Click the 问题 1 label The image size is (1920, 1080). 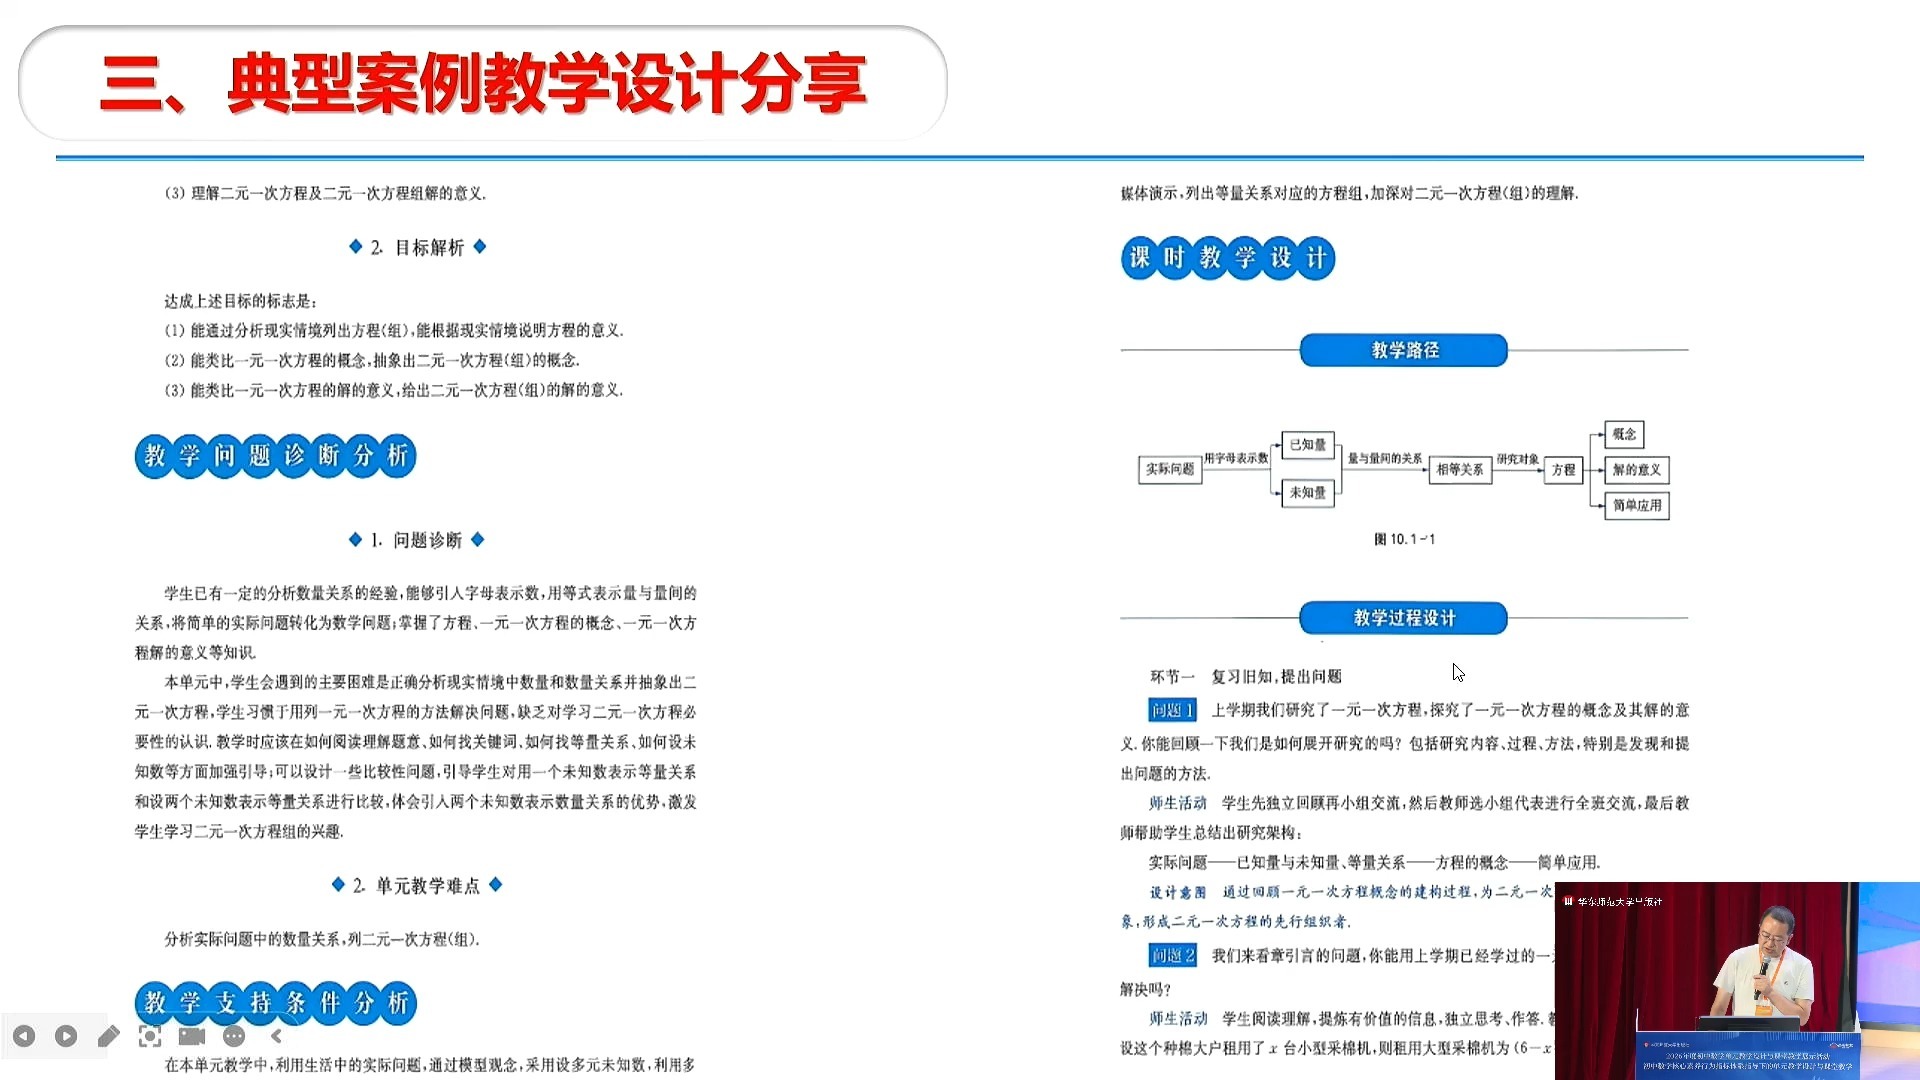coord(1172,710)
